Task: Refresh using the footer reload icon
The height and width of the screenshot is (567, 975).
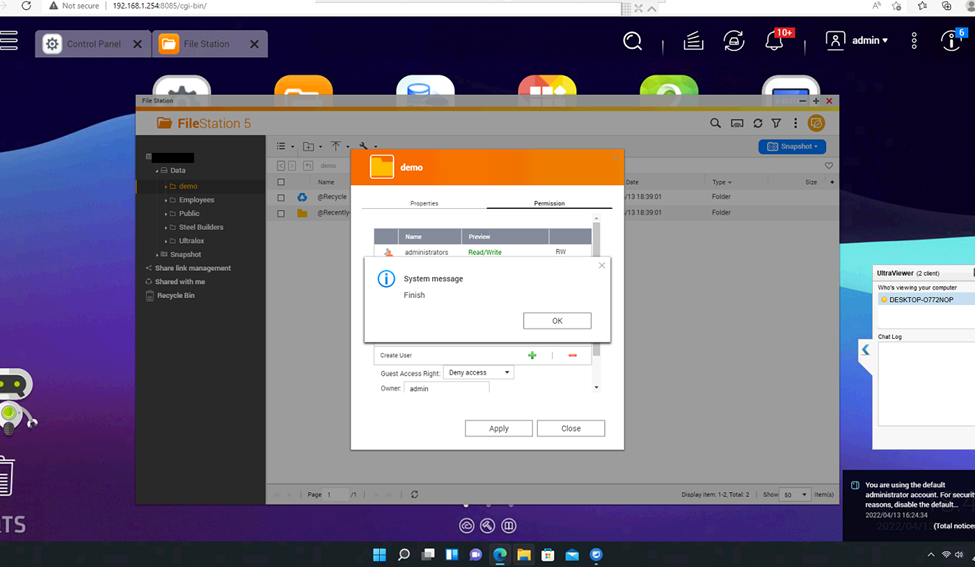Action: click(414, 495)
